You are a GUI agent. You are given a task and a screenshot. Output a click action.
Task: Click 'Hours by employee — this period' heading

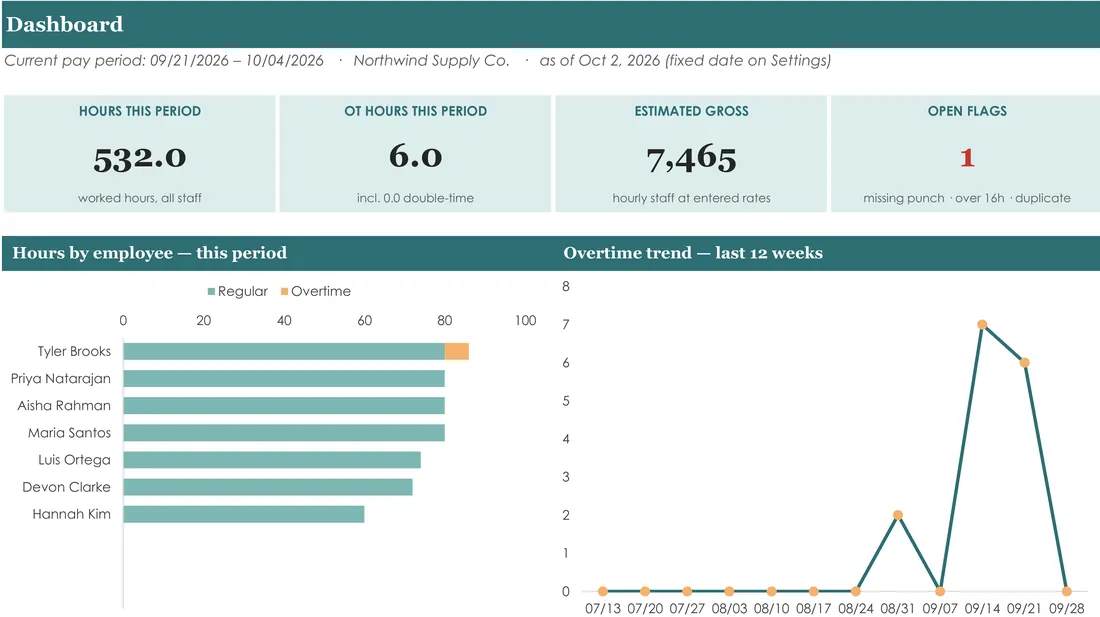[149, 252]
